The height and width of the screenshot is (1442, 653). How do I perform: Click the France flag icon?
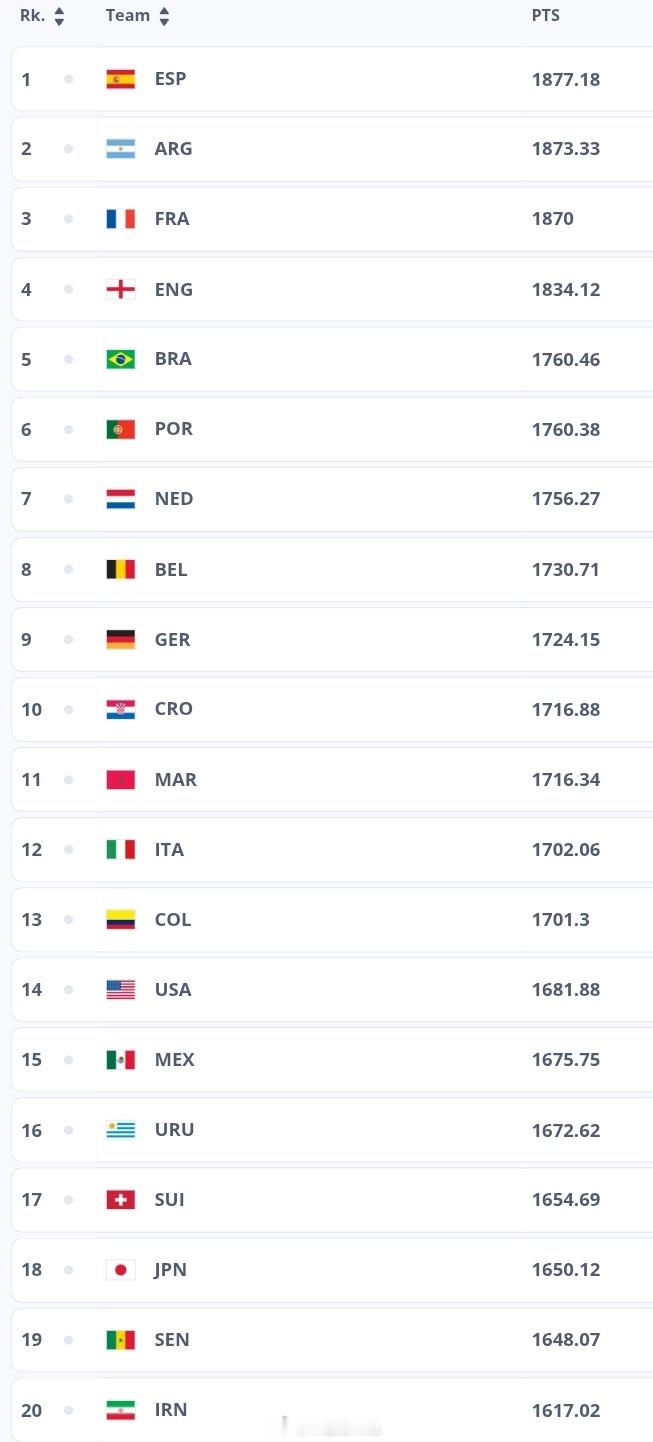(x=121, y=219)
